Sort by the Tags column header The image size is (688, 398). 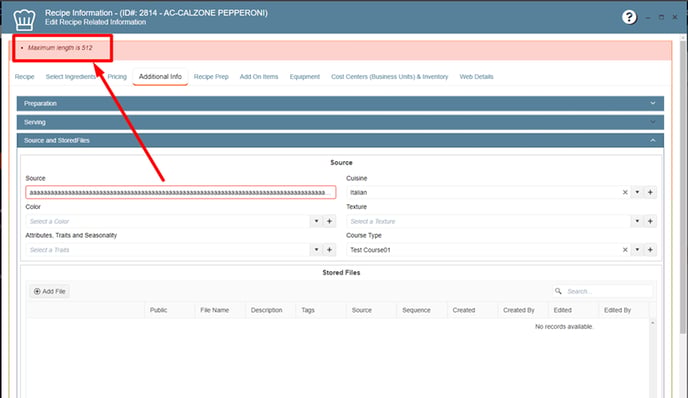tap(321, 310)
